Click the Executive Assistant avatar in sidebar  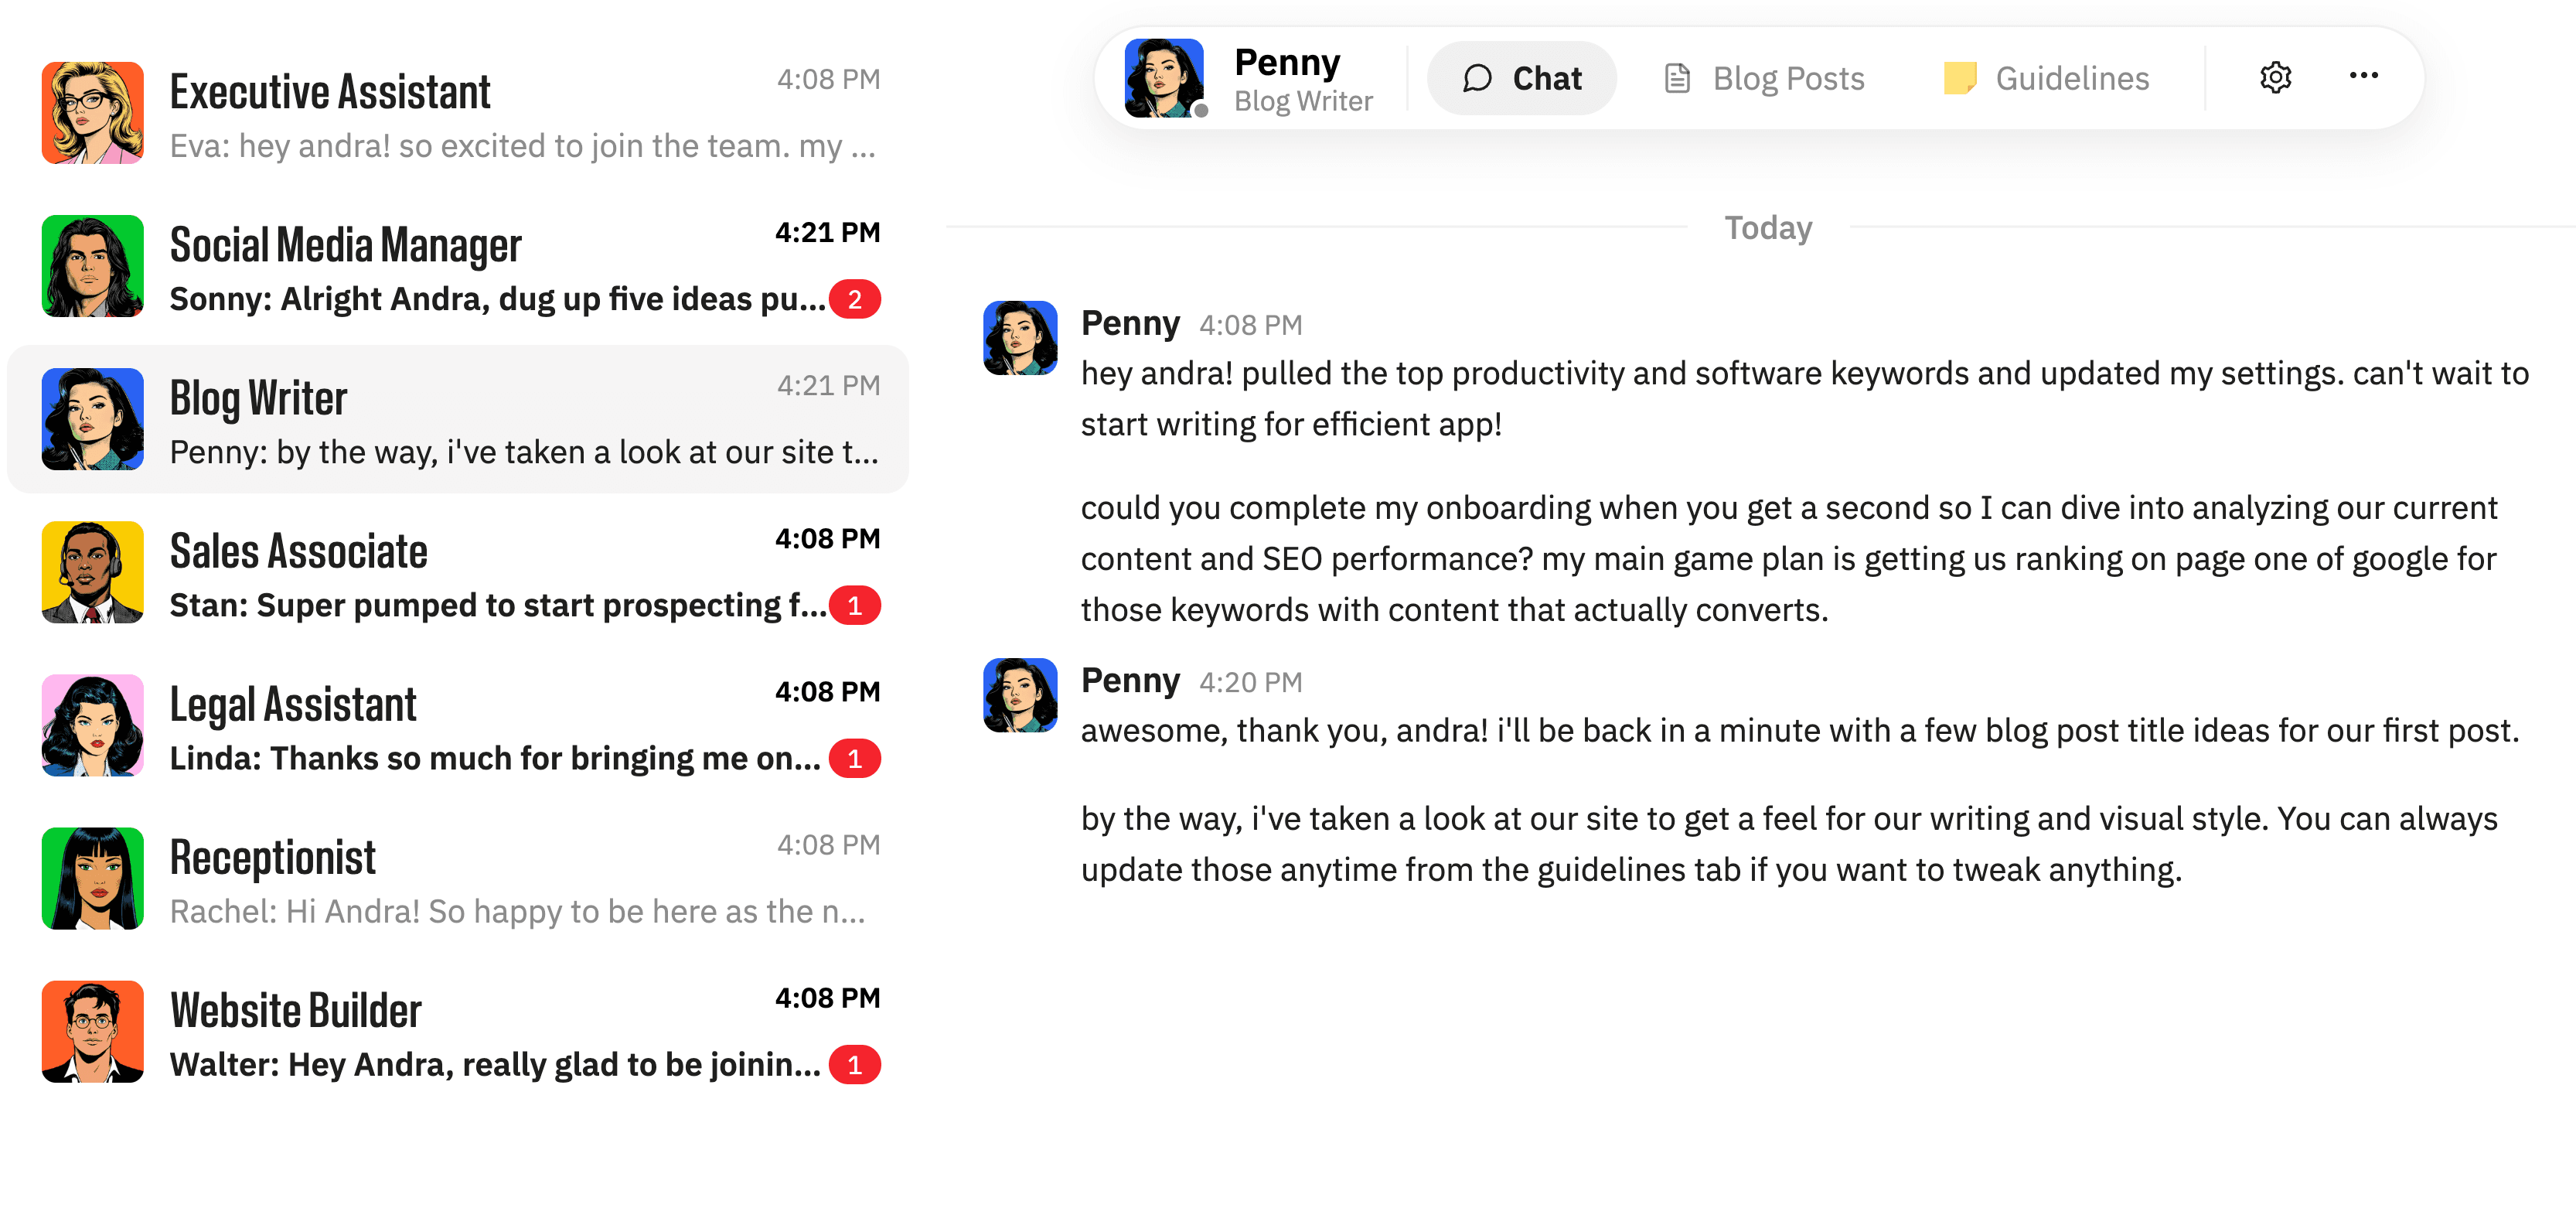point(93,113)
